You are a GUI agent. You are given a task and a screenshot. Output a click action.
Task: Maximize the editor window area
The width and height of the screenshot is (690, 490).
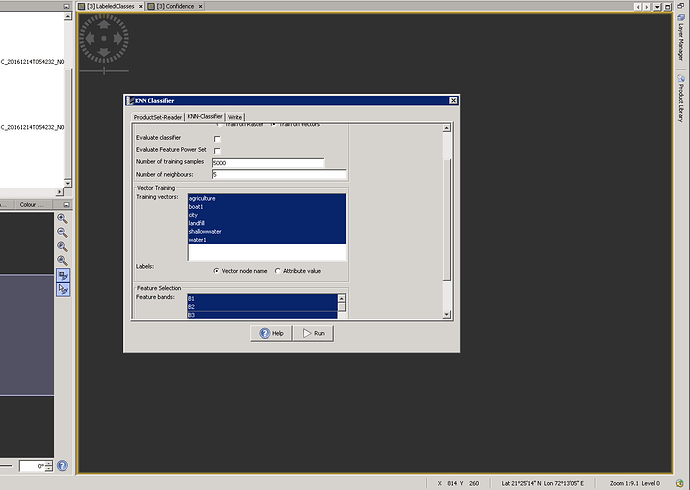click(x=667, y=7)
